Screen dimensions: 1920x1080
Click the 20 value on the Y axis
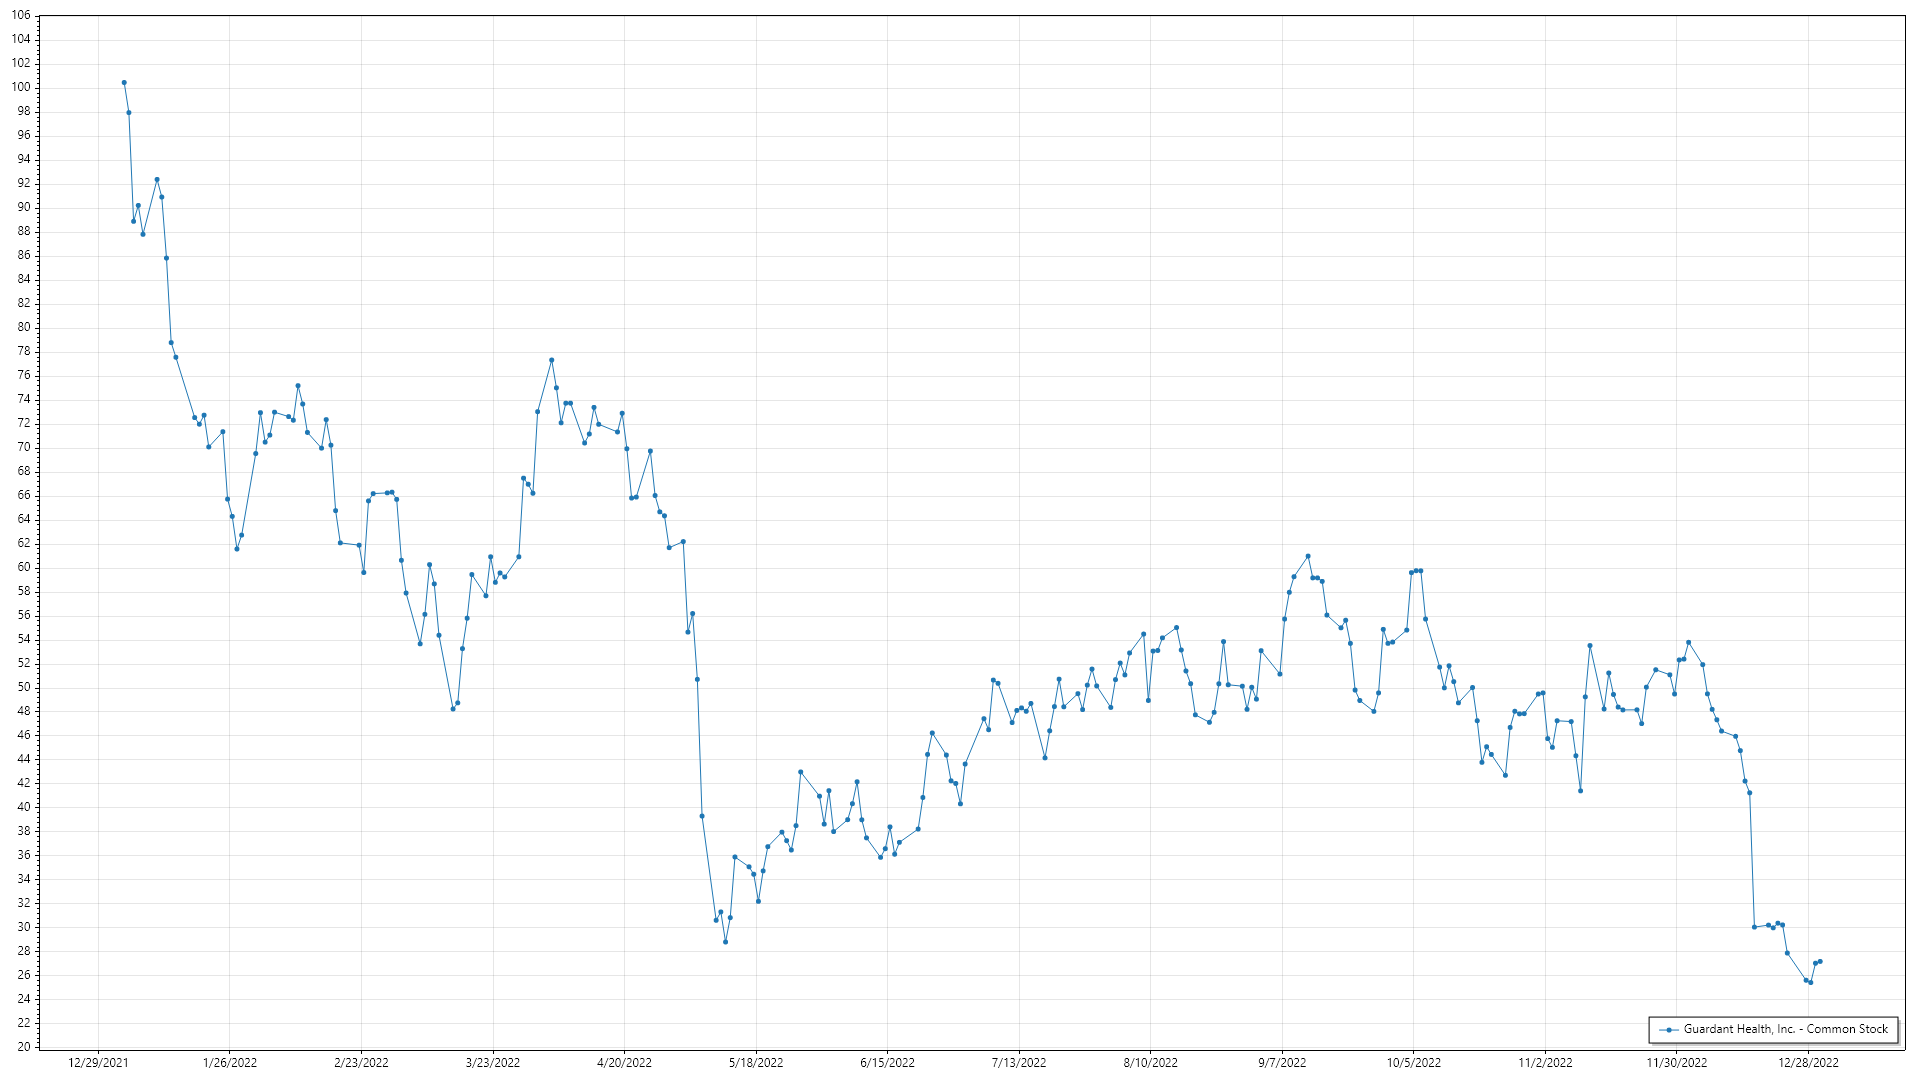coord(23,1047)
